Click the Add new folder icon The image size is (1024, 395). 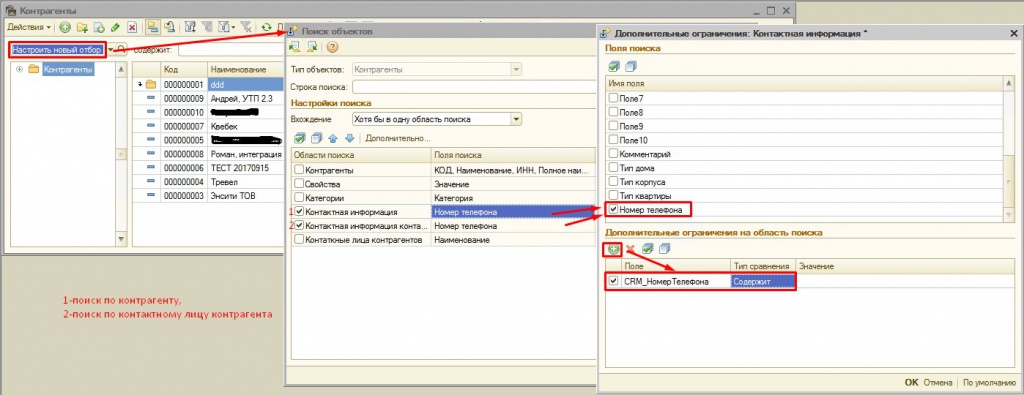click(x=82, y=27)
